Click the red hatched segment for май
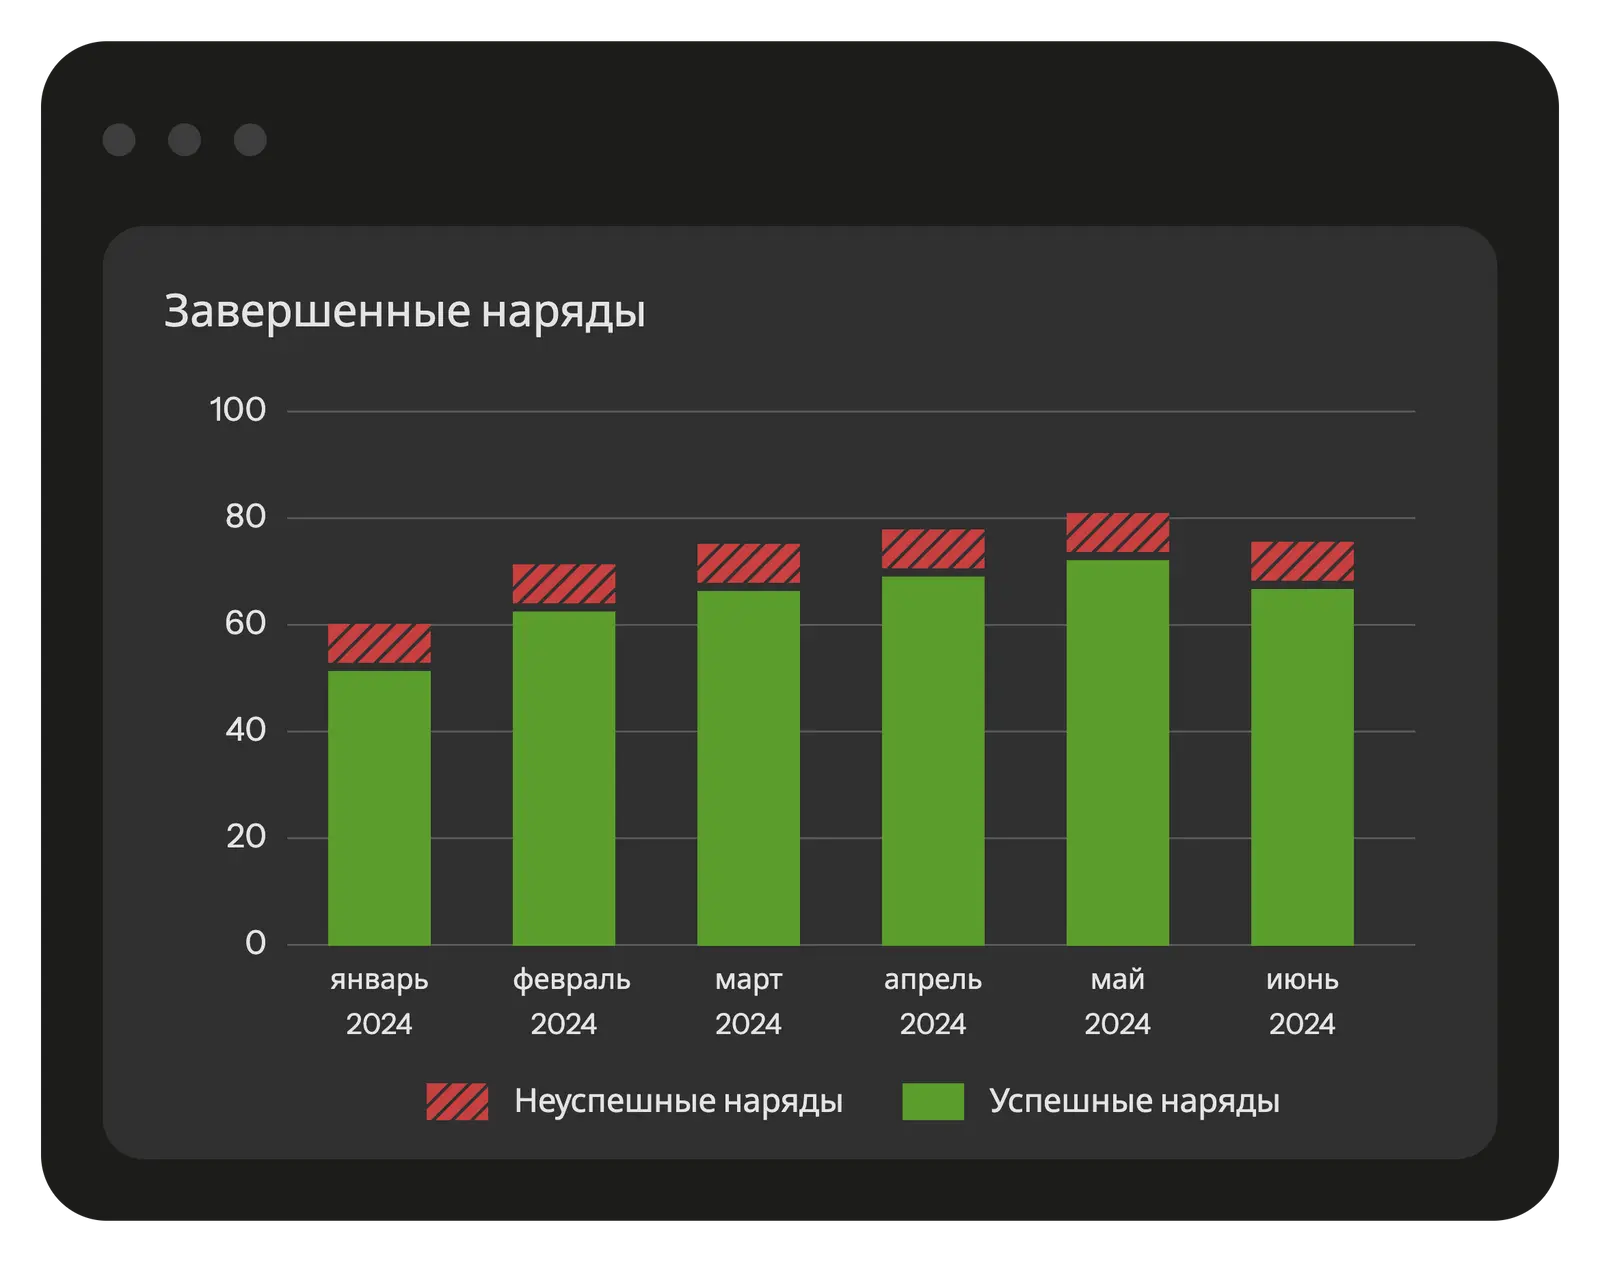The image size is (1600, 1262). coord(1117,532)
